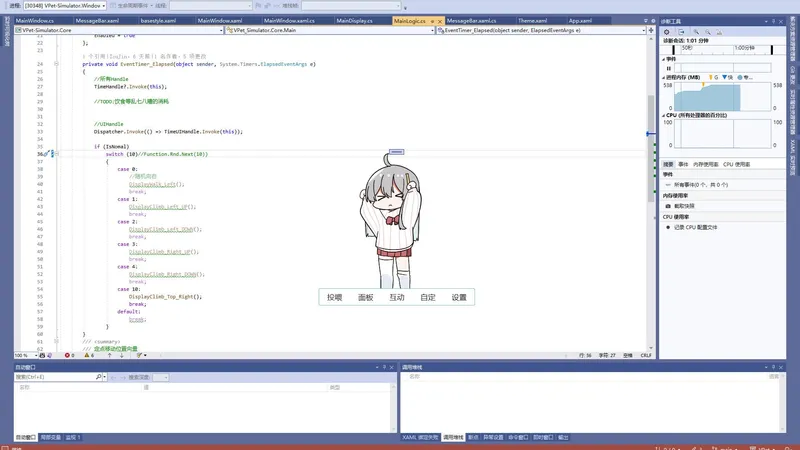This screenshot has width=800, height=450.
Task: Navigate forward arrow in Autos search bar
Action: 123,378
